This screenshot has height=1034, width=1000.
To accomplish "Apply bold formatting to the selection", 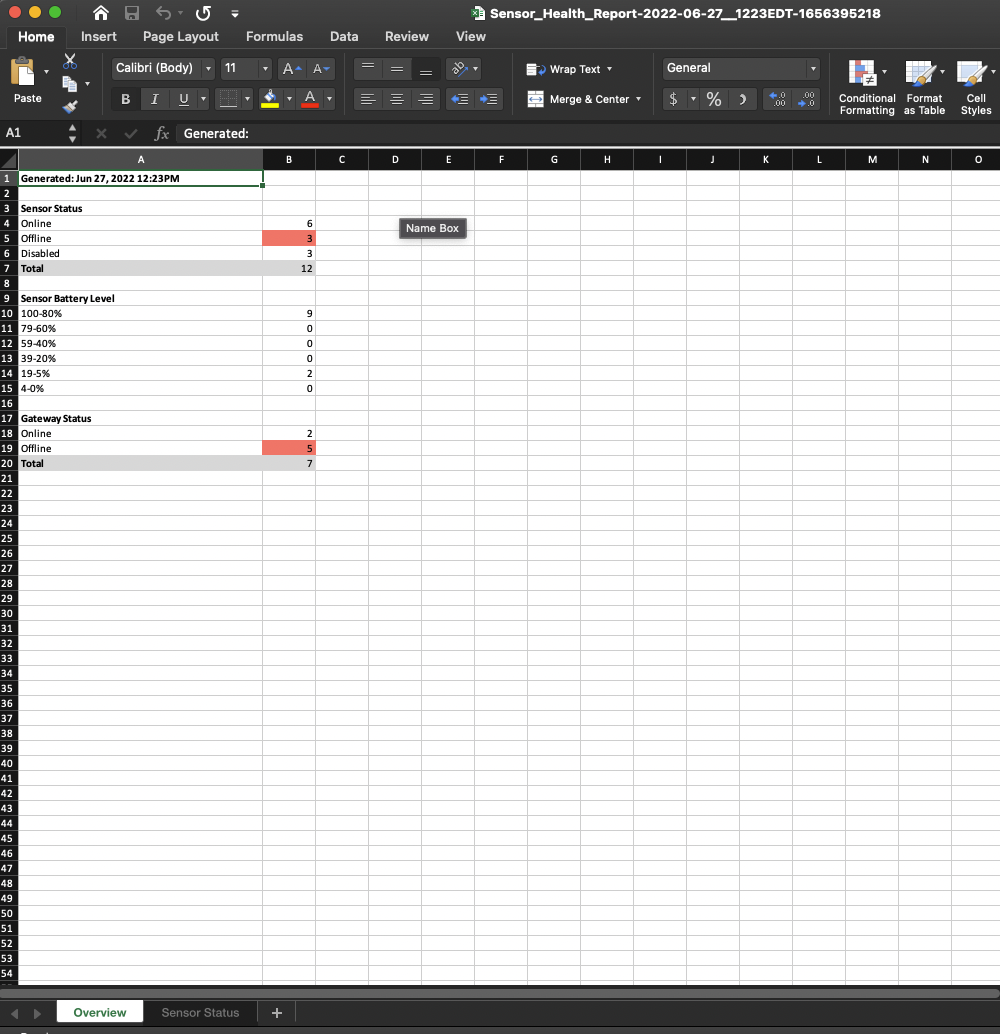I will click(125, 99).
